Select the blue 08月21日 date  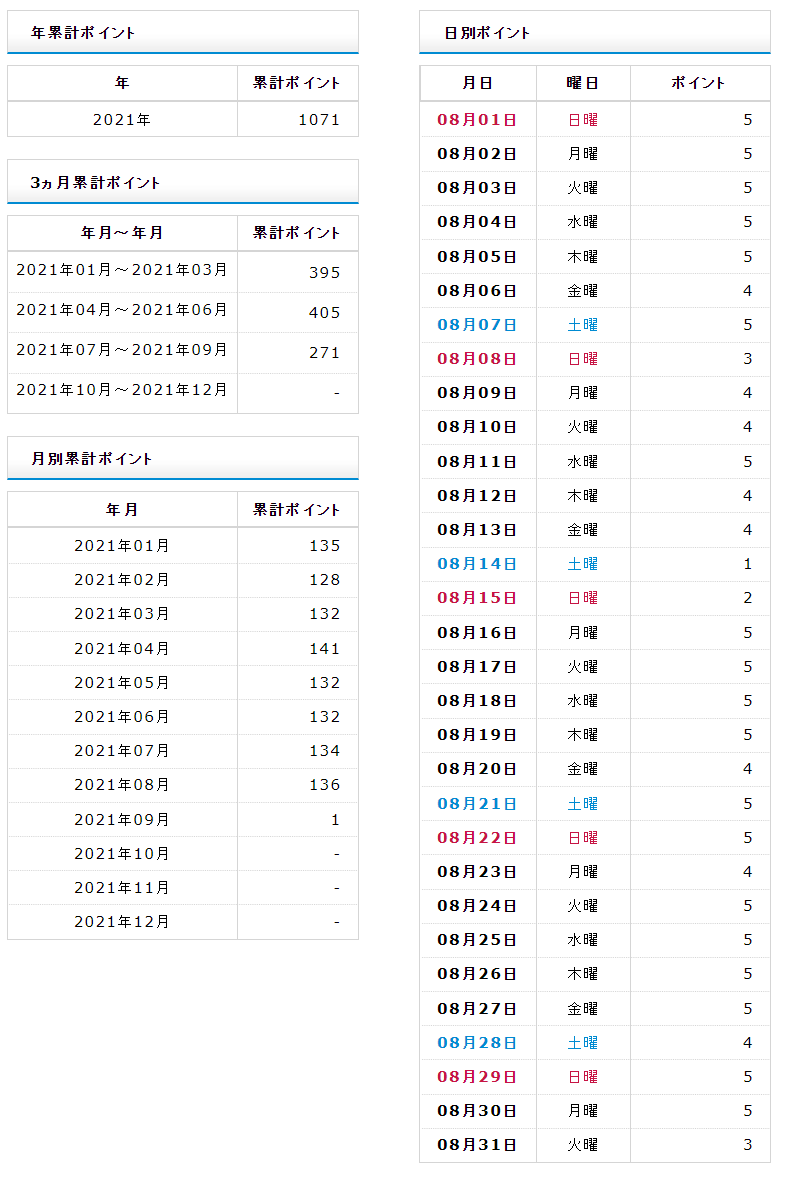pyautogui.click(x=477, y=804)
